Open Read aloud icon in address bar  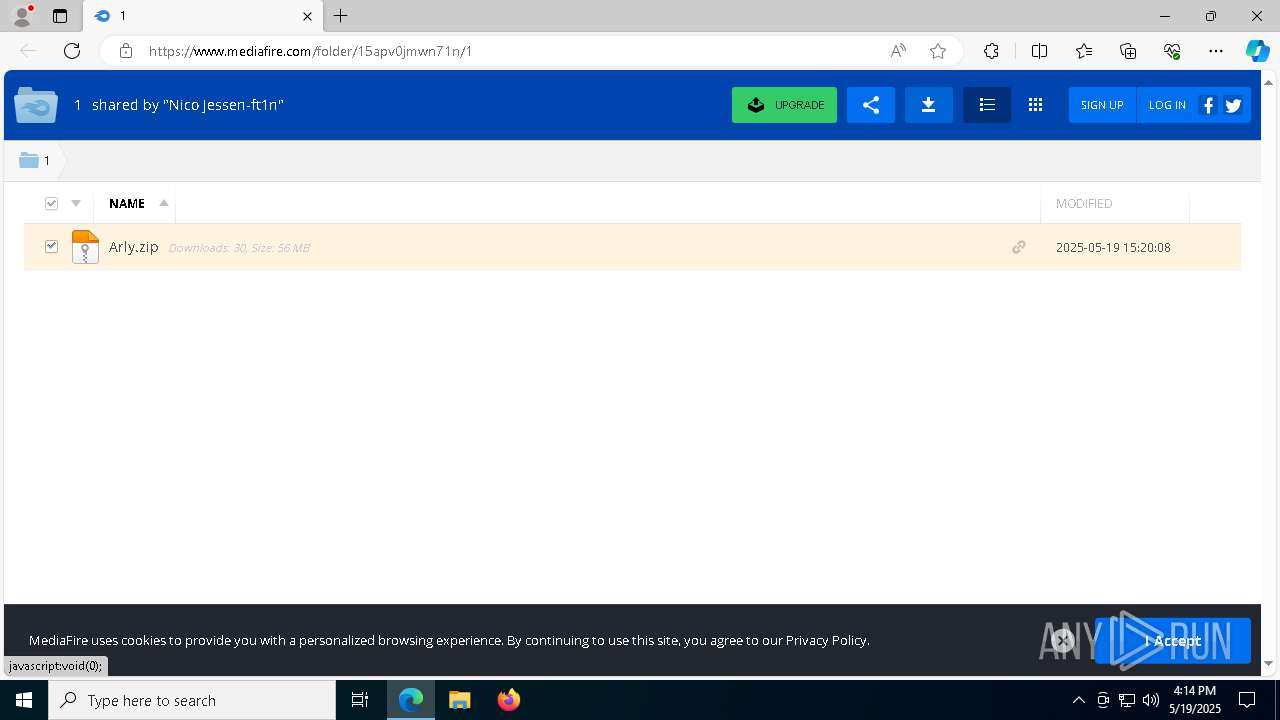click(x=898, y=51)
